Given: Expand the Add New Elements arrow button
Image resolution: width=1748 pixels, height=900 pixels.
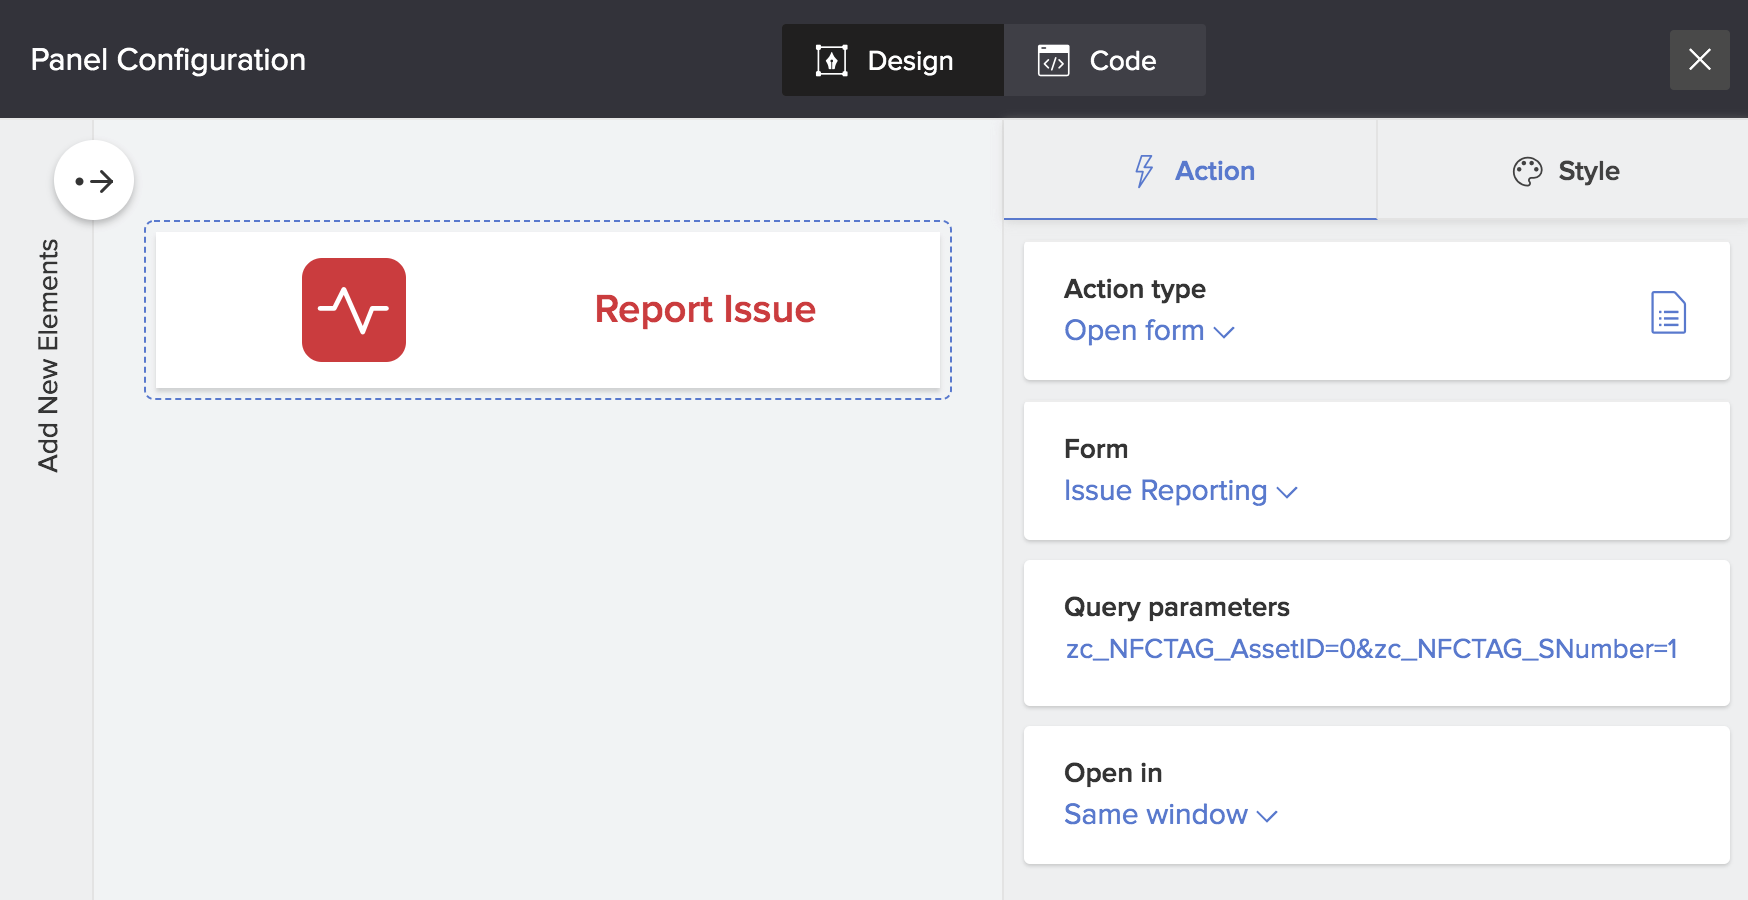Looking at the screenshot, I should point(94,181).
